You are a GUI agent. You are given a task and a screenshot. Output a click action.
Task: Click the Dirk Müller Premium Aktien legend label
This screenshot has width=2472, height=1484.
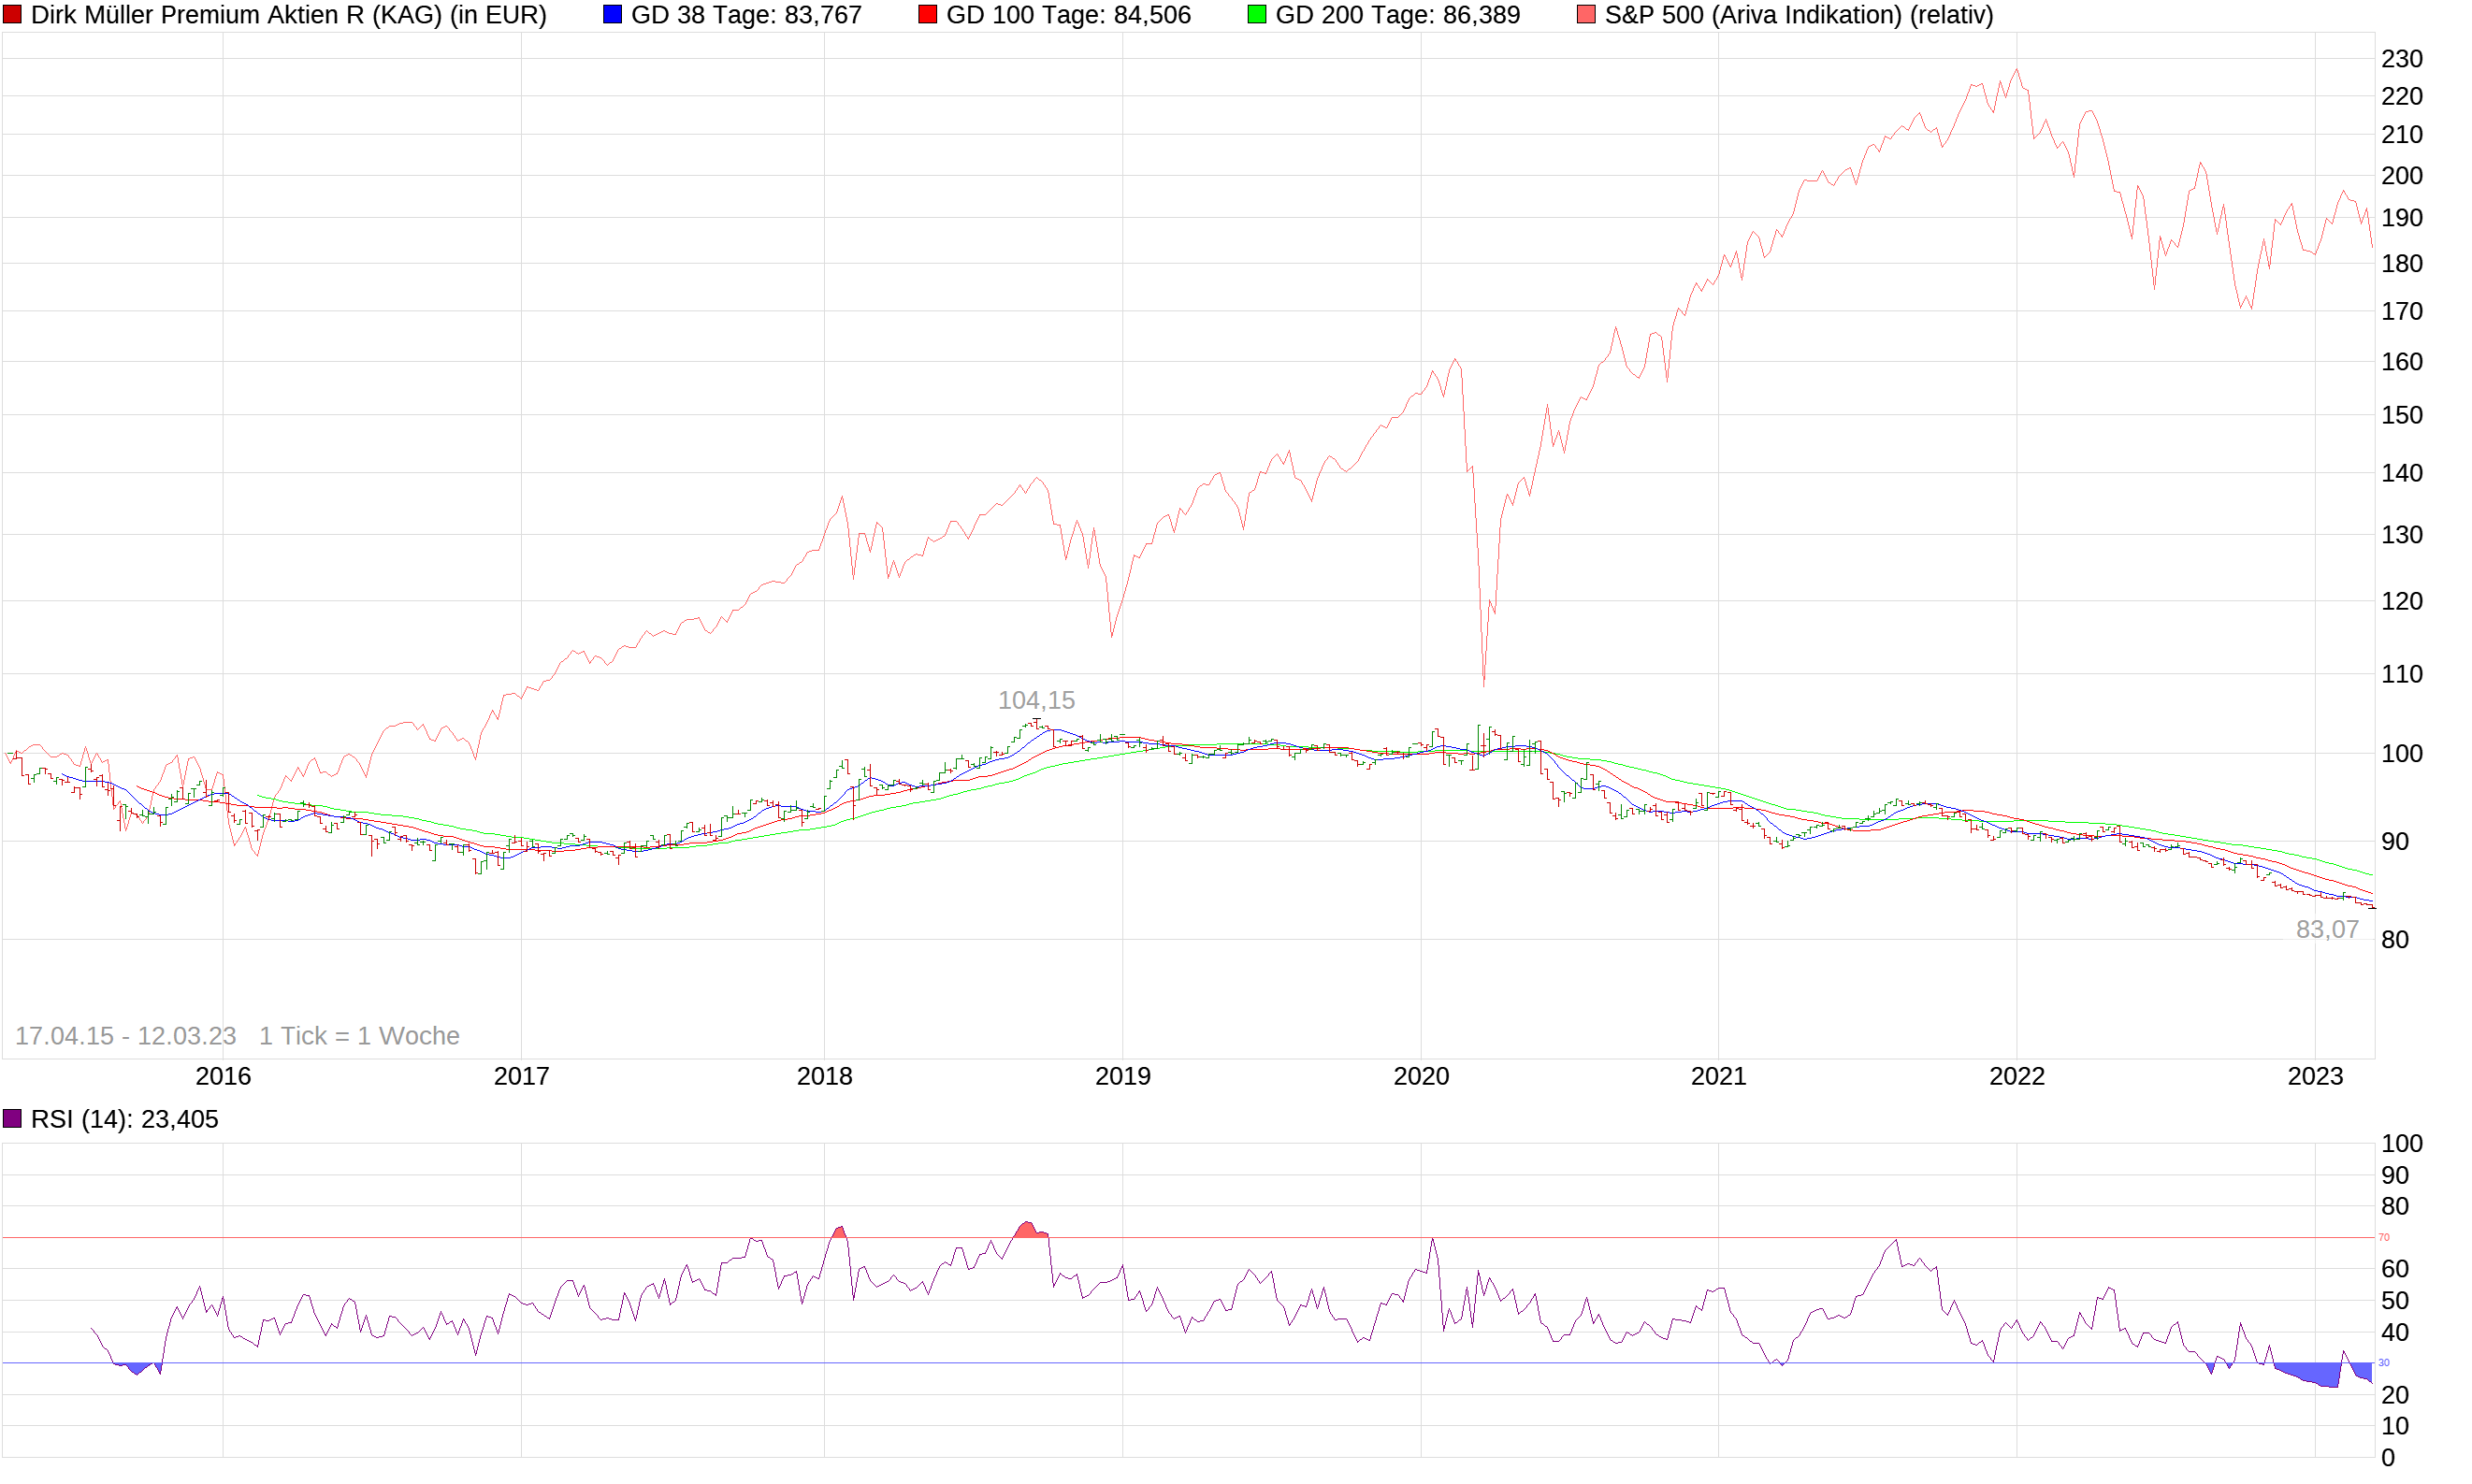tap(288, 15)
